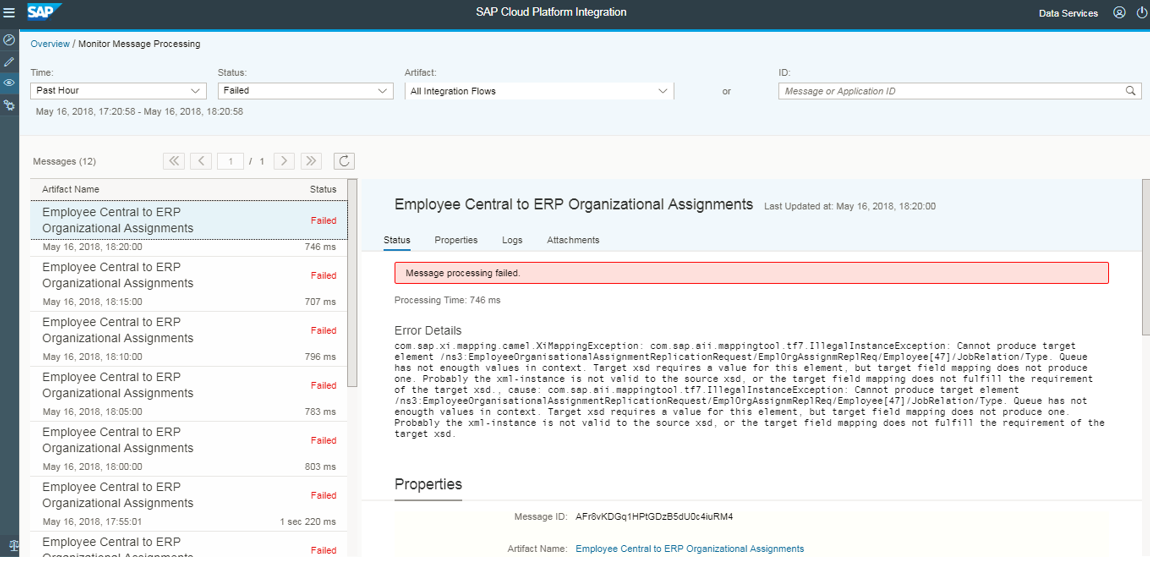
Task: Open the Discover compass icon in sidebar
Action: [10, 40]
